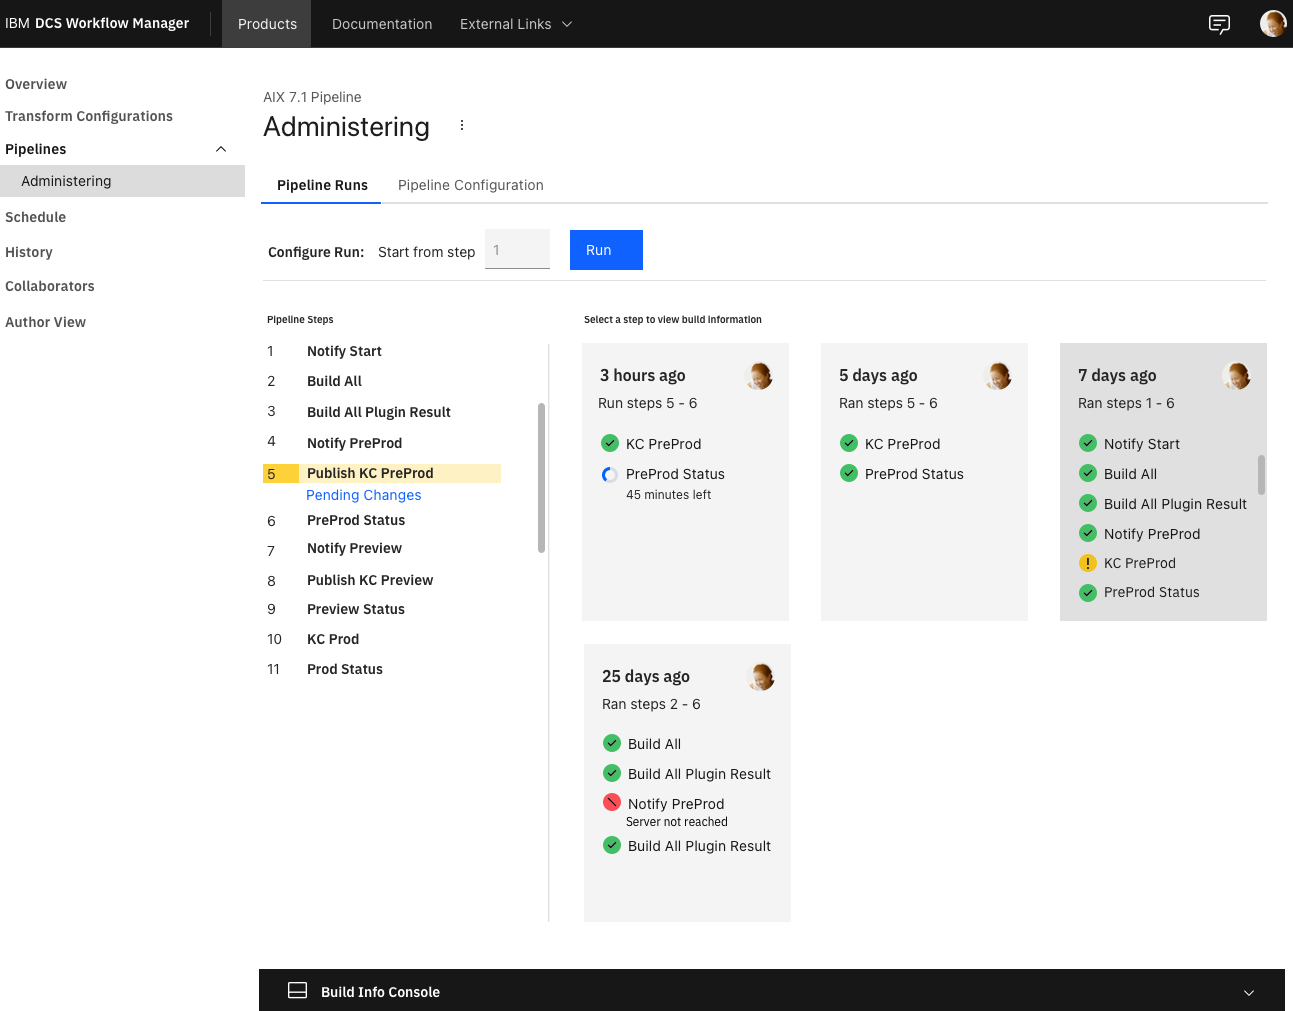Expand the External Links dropdown

[516, 24]
